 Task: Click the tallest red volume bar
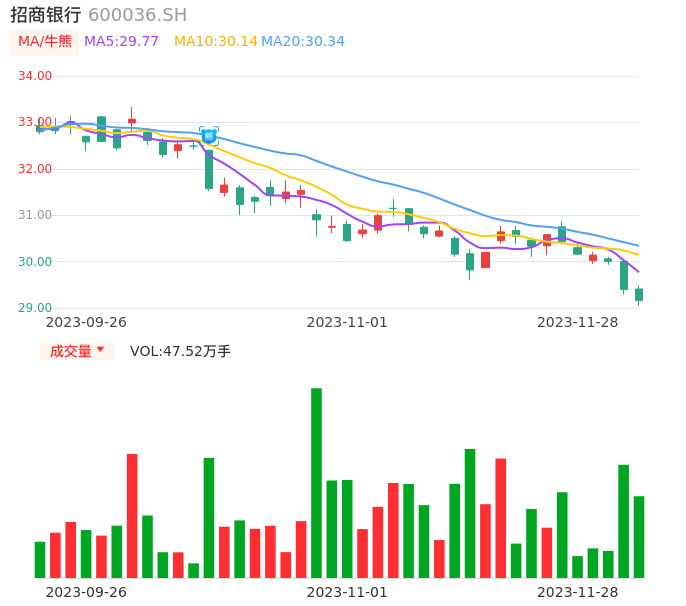point(132,516)
